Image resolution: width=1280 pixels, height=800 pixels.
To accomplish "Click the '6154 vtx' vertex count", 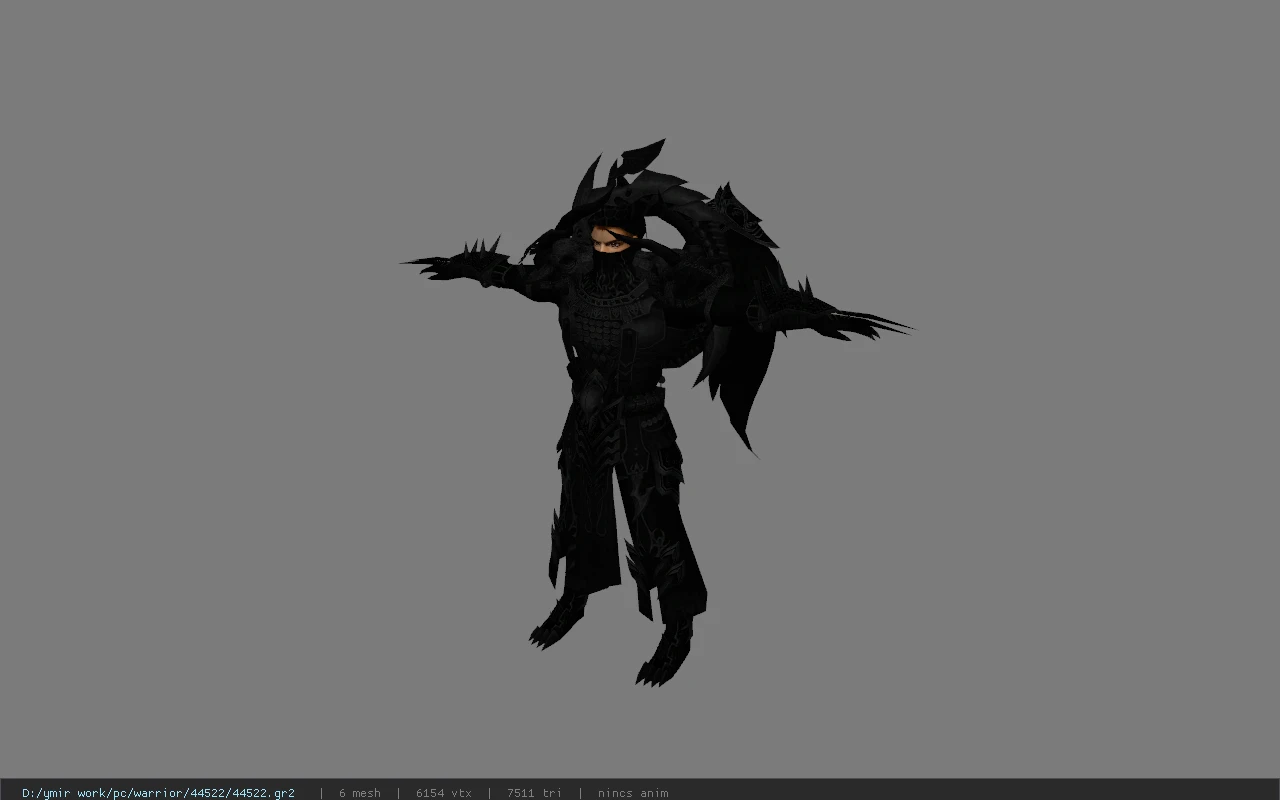I will [444, 793].
